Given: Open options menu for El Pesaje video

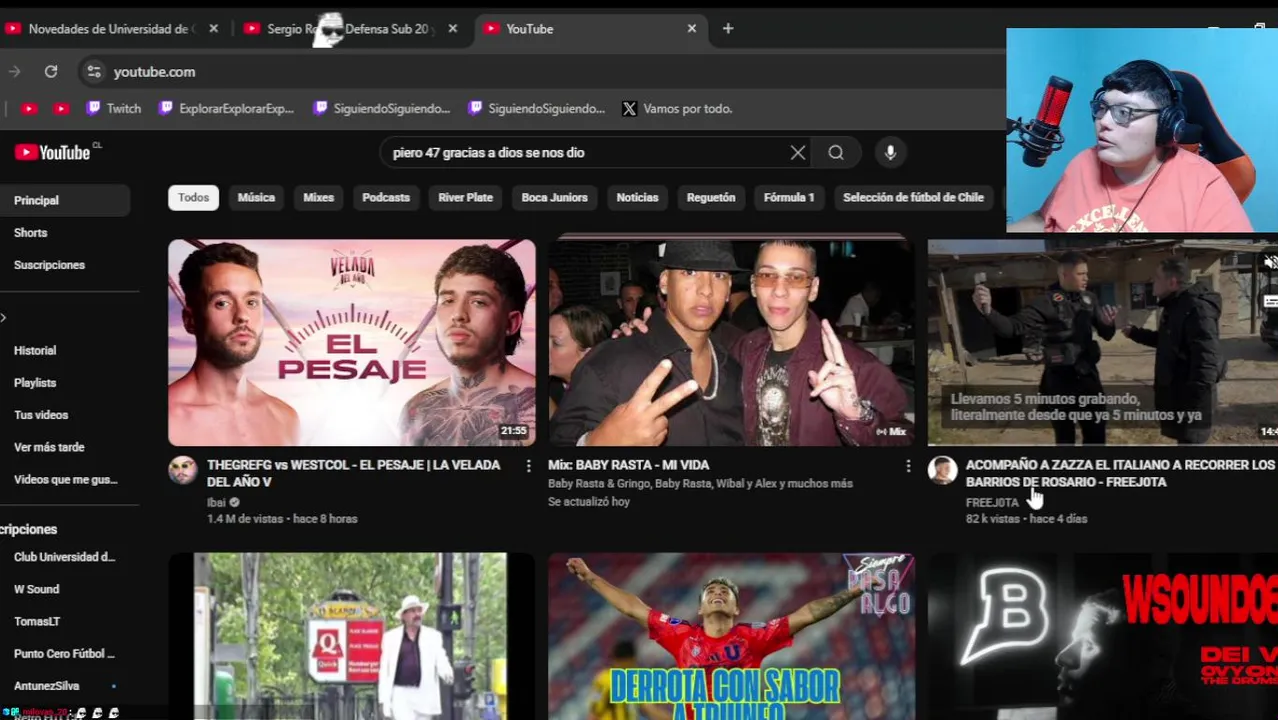Looking at the screenshot, I should click(528, 466).
